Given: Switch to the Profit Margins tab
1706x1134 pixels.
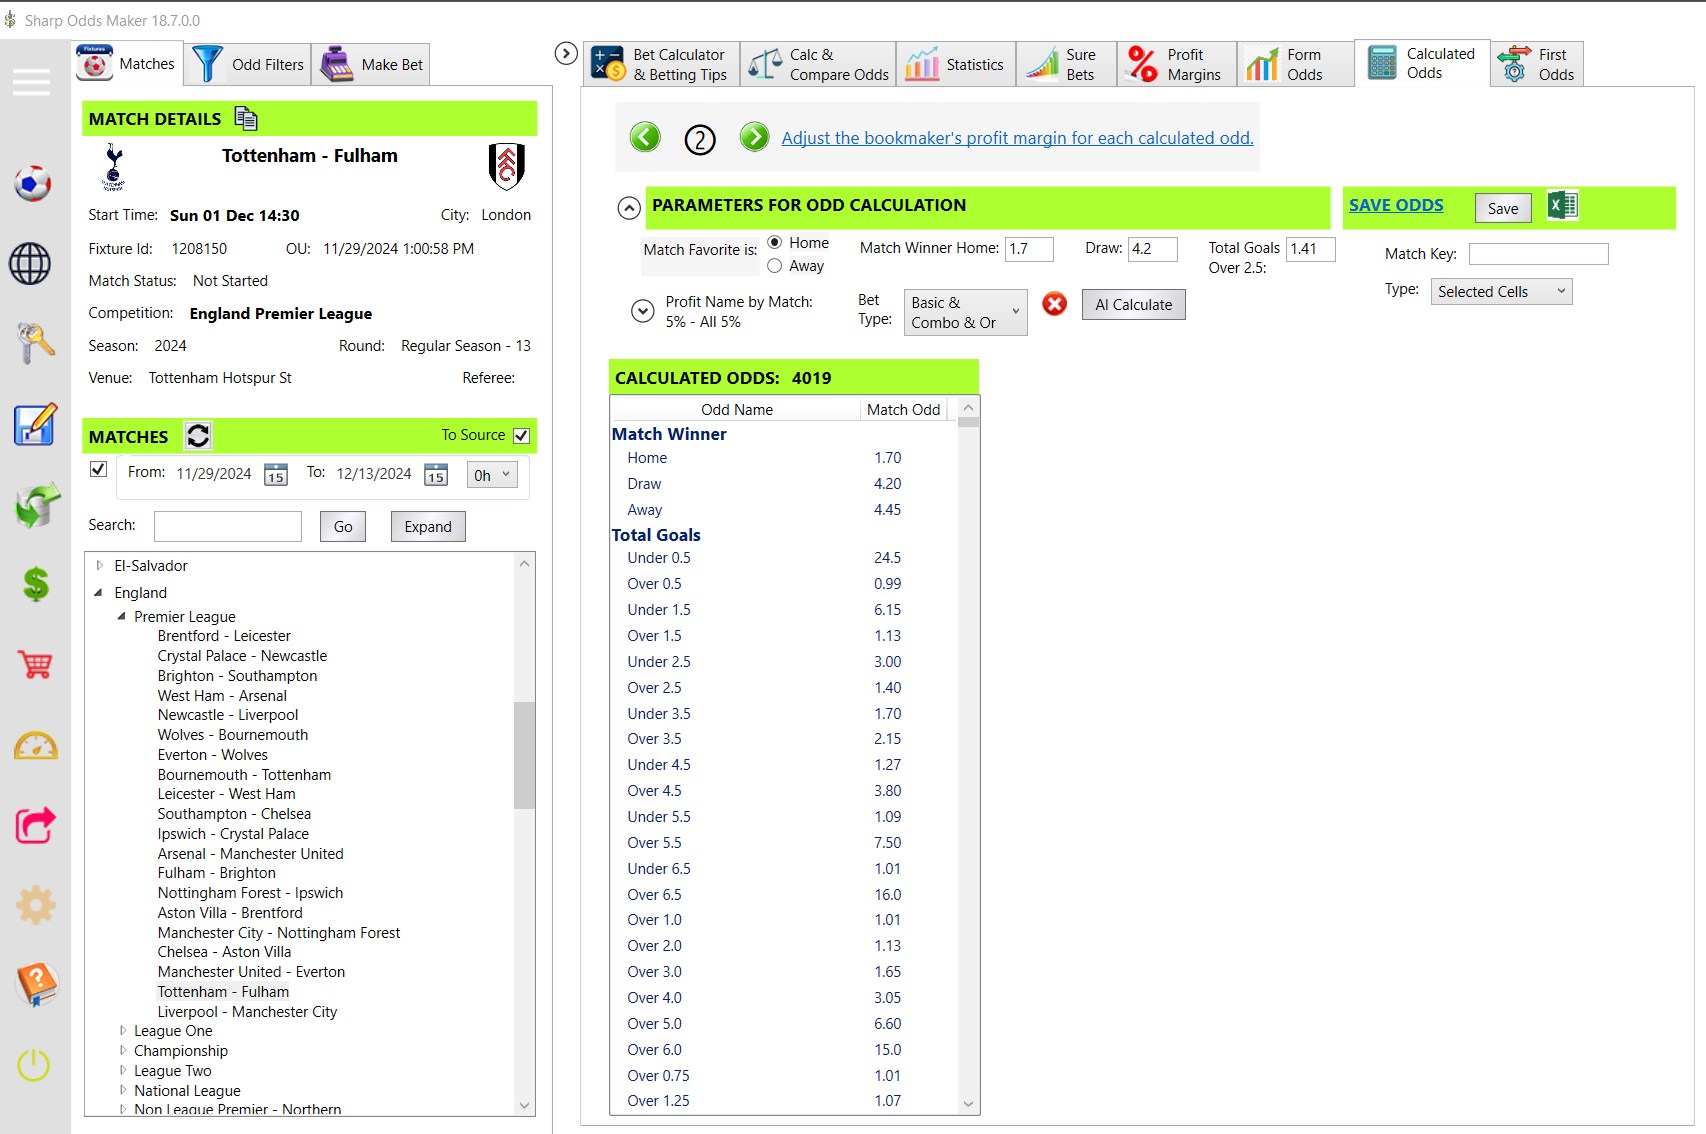Looking at the screenshot, I should tap(1176, 64).
